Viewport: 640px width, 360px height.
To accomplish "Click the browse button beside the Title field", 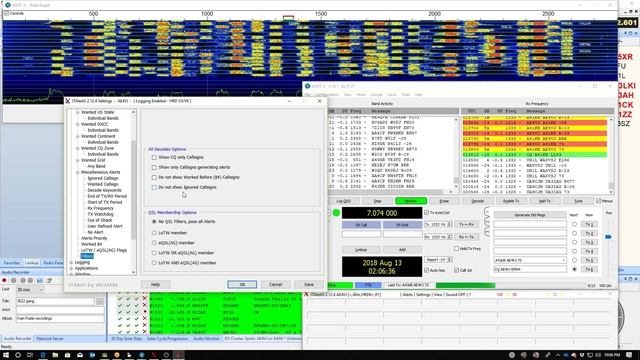I will coord(100,301).
